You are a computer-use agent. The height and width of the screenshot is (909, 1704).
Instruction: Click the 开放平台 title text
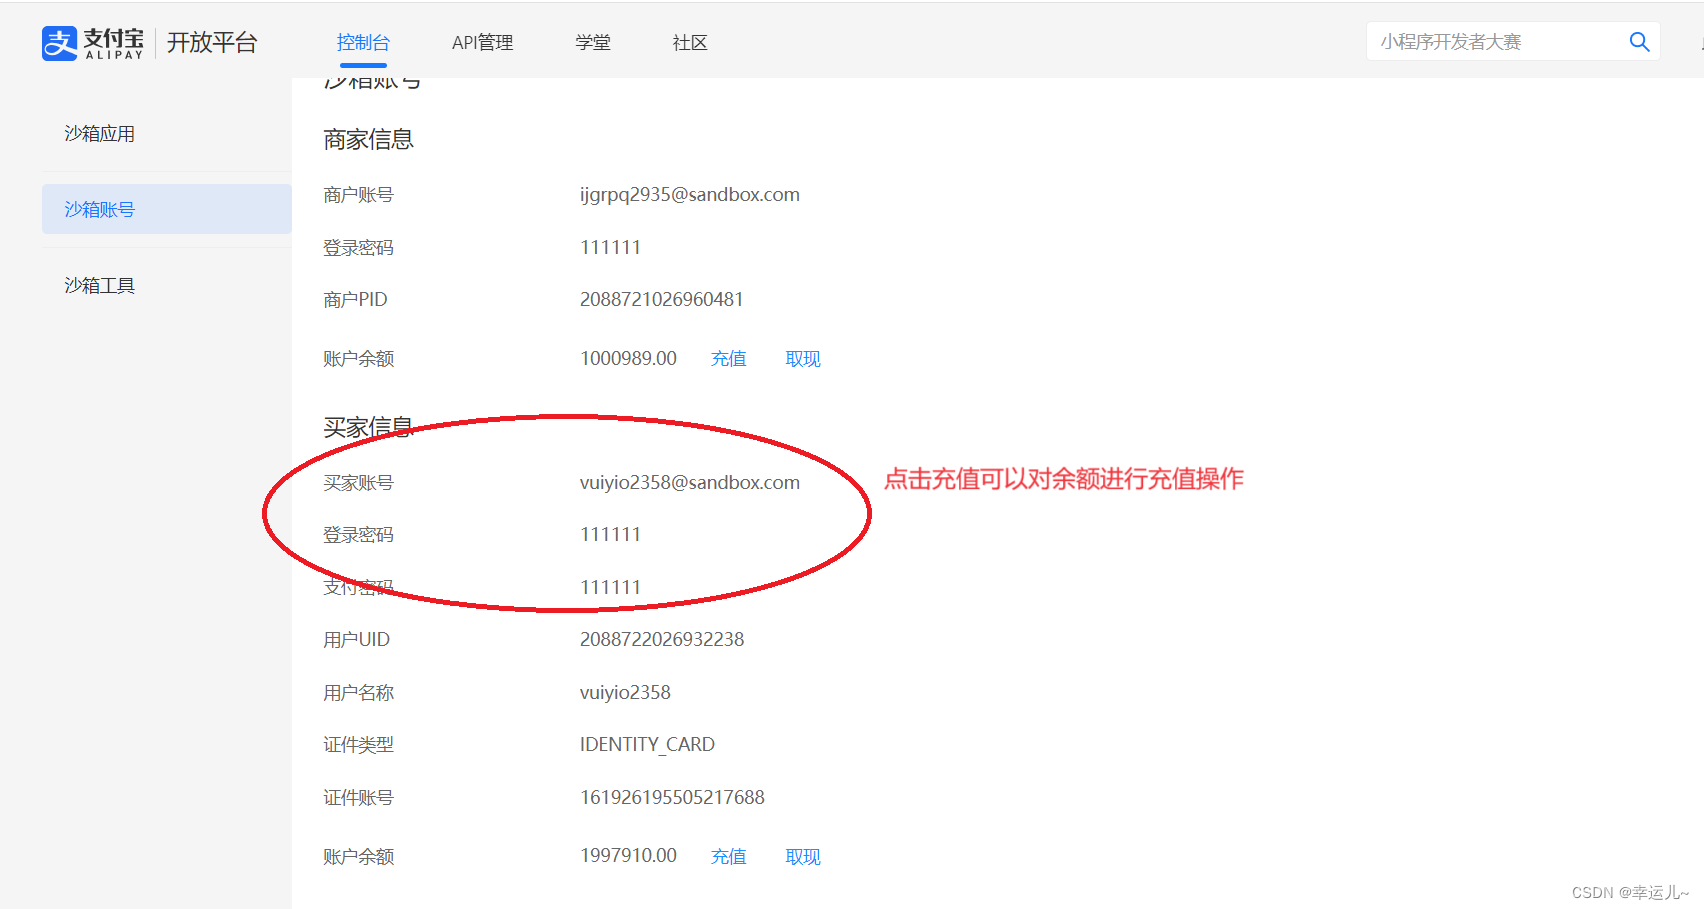212,43
